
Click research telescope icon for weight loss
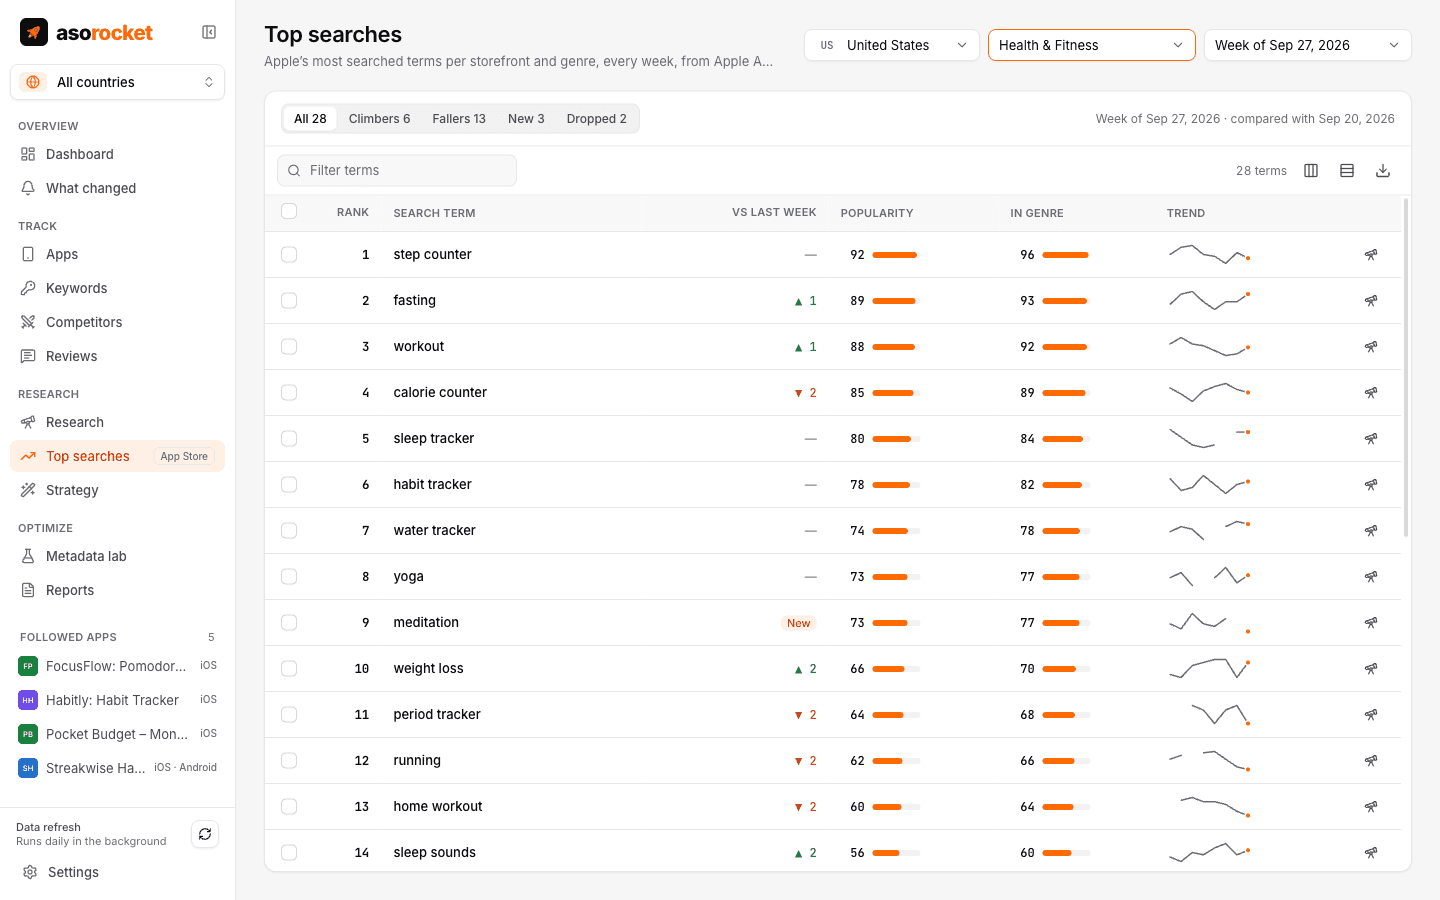pos(1371,669)
